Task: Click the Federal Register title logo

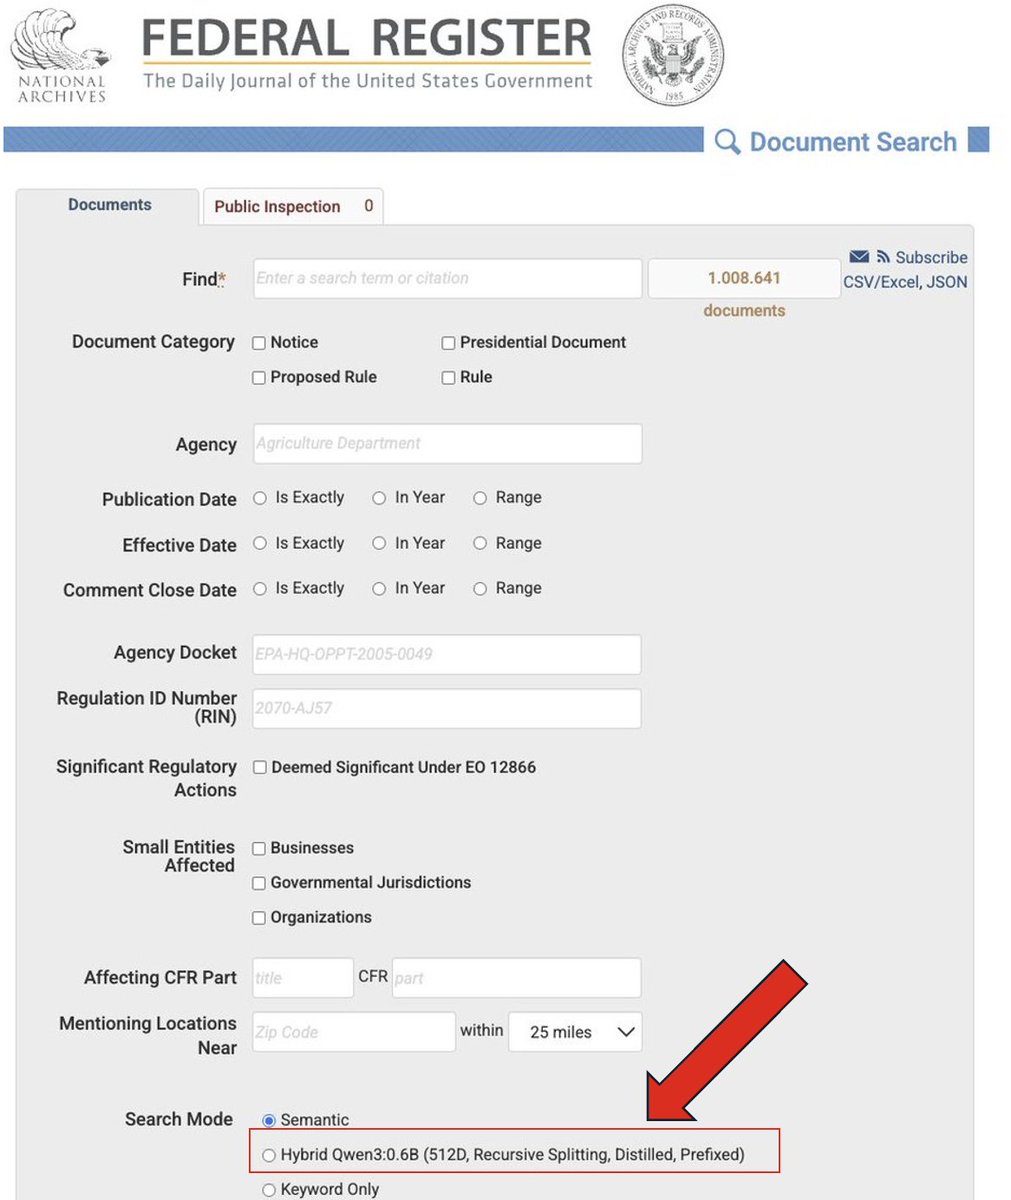Action: 367,55
